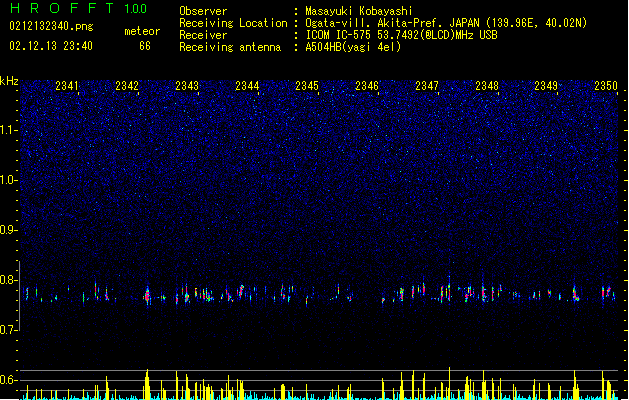Viewport: 629px width, 400px height.
Task: Click the 1.0 kHz axis label
Action: coord(8,180)
